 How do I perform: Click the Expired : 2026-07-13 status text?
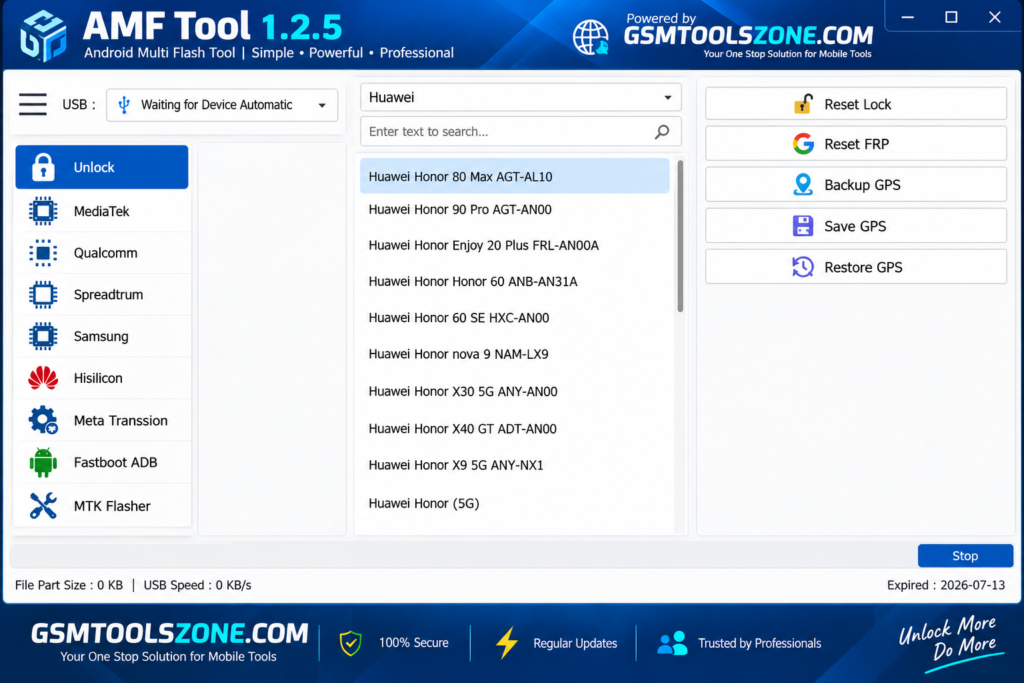coord(946,585)
